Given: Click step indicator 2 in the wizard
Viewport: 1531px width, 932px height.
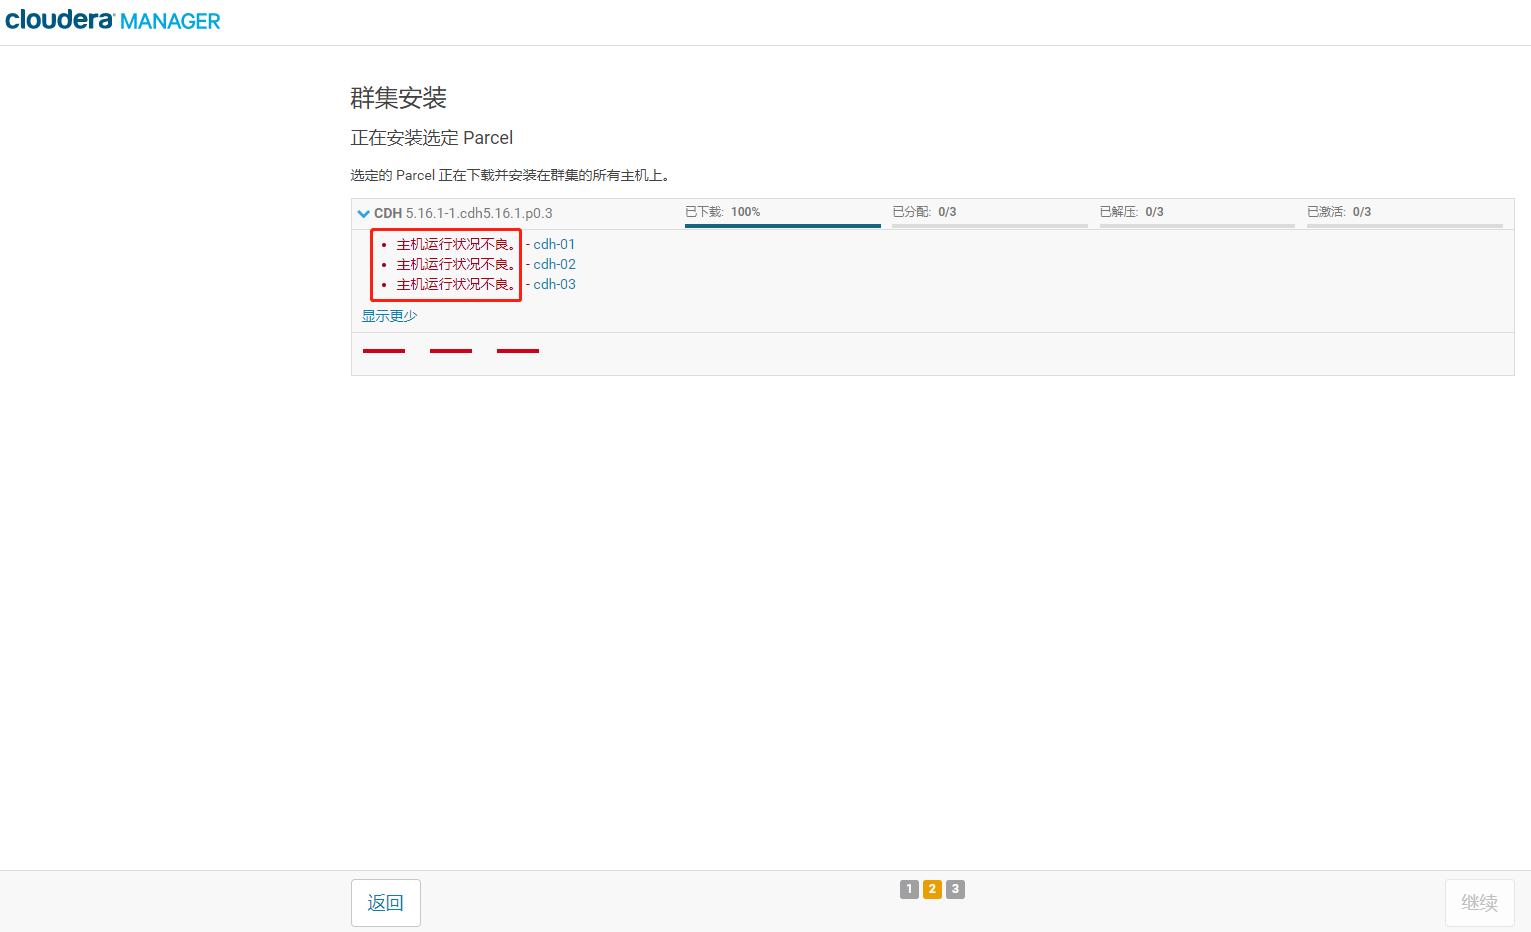Looking at the screenshot, I should coord(931,889).
